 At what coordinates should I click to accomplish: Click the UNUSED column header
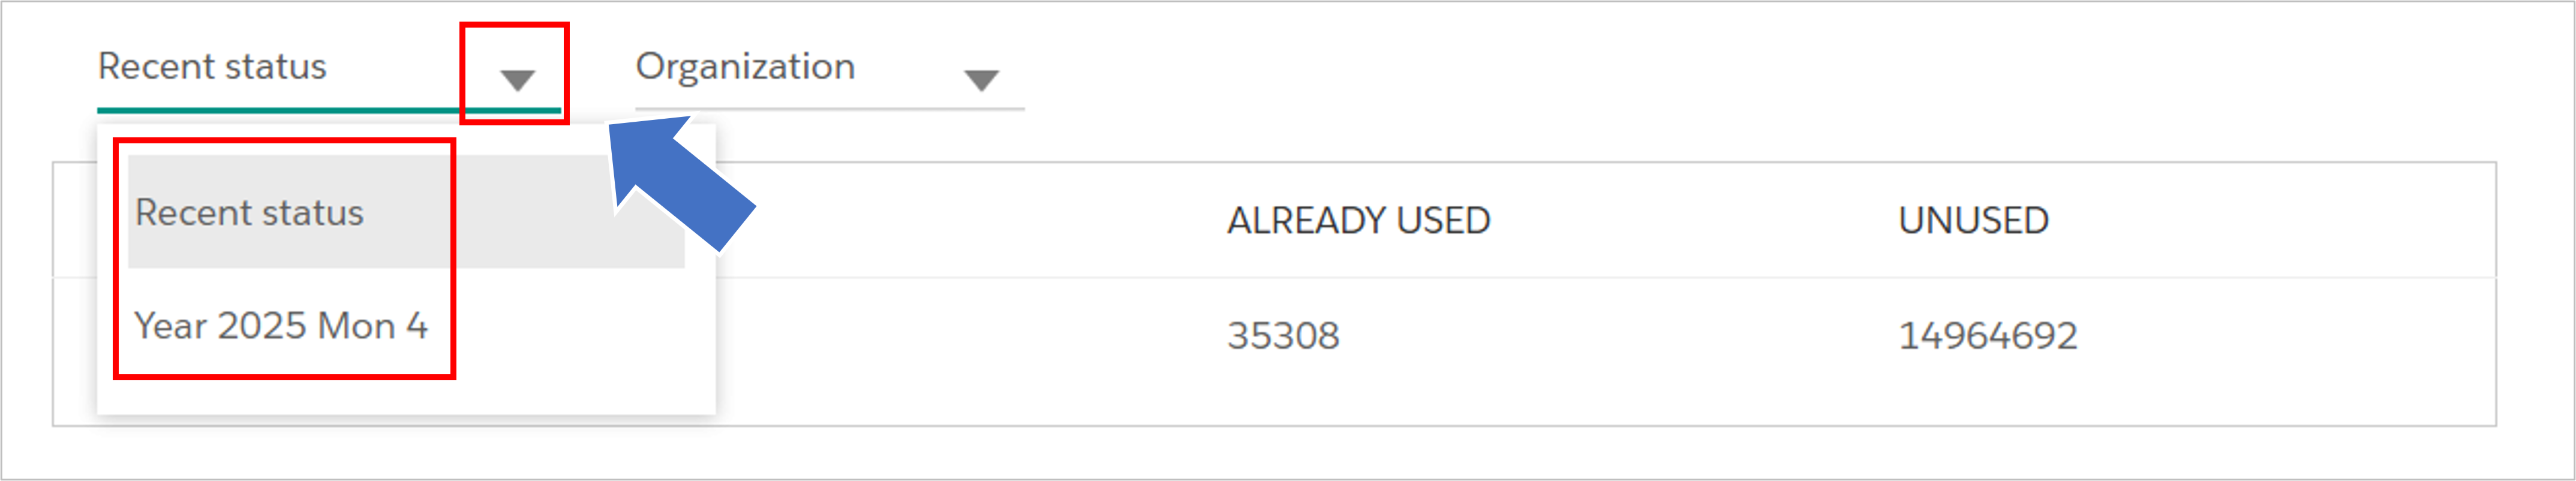(x=1973, y=220)
